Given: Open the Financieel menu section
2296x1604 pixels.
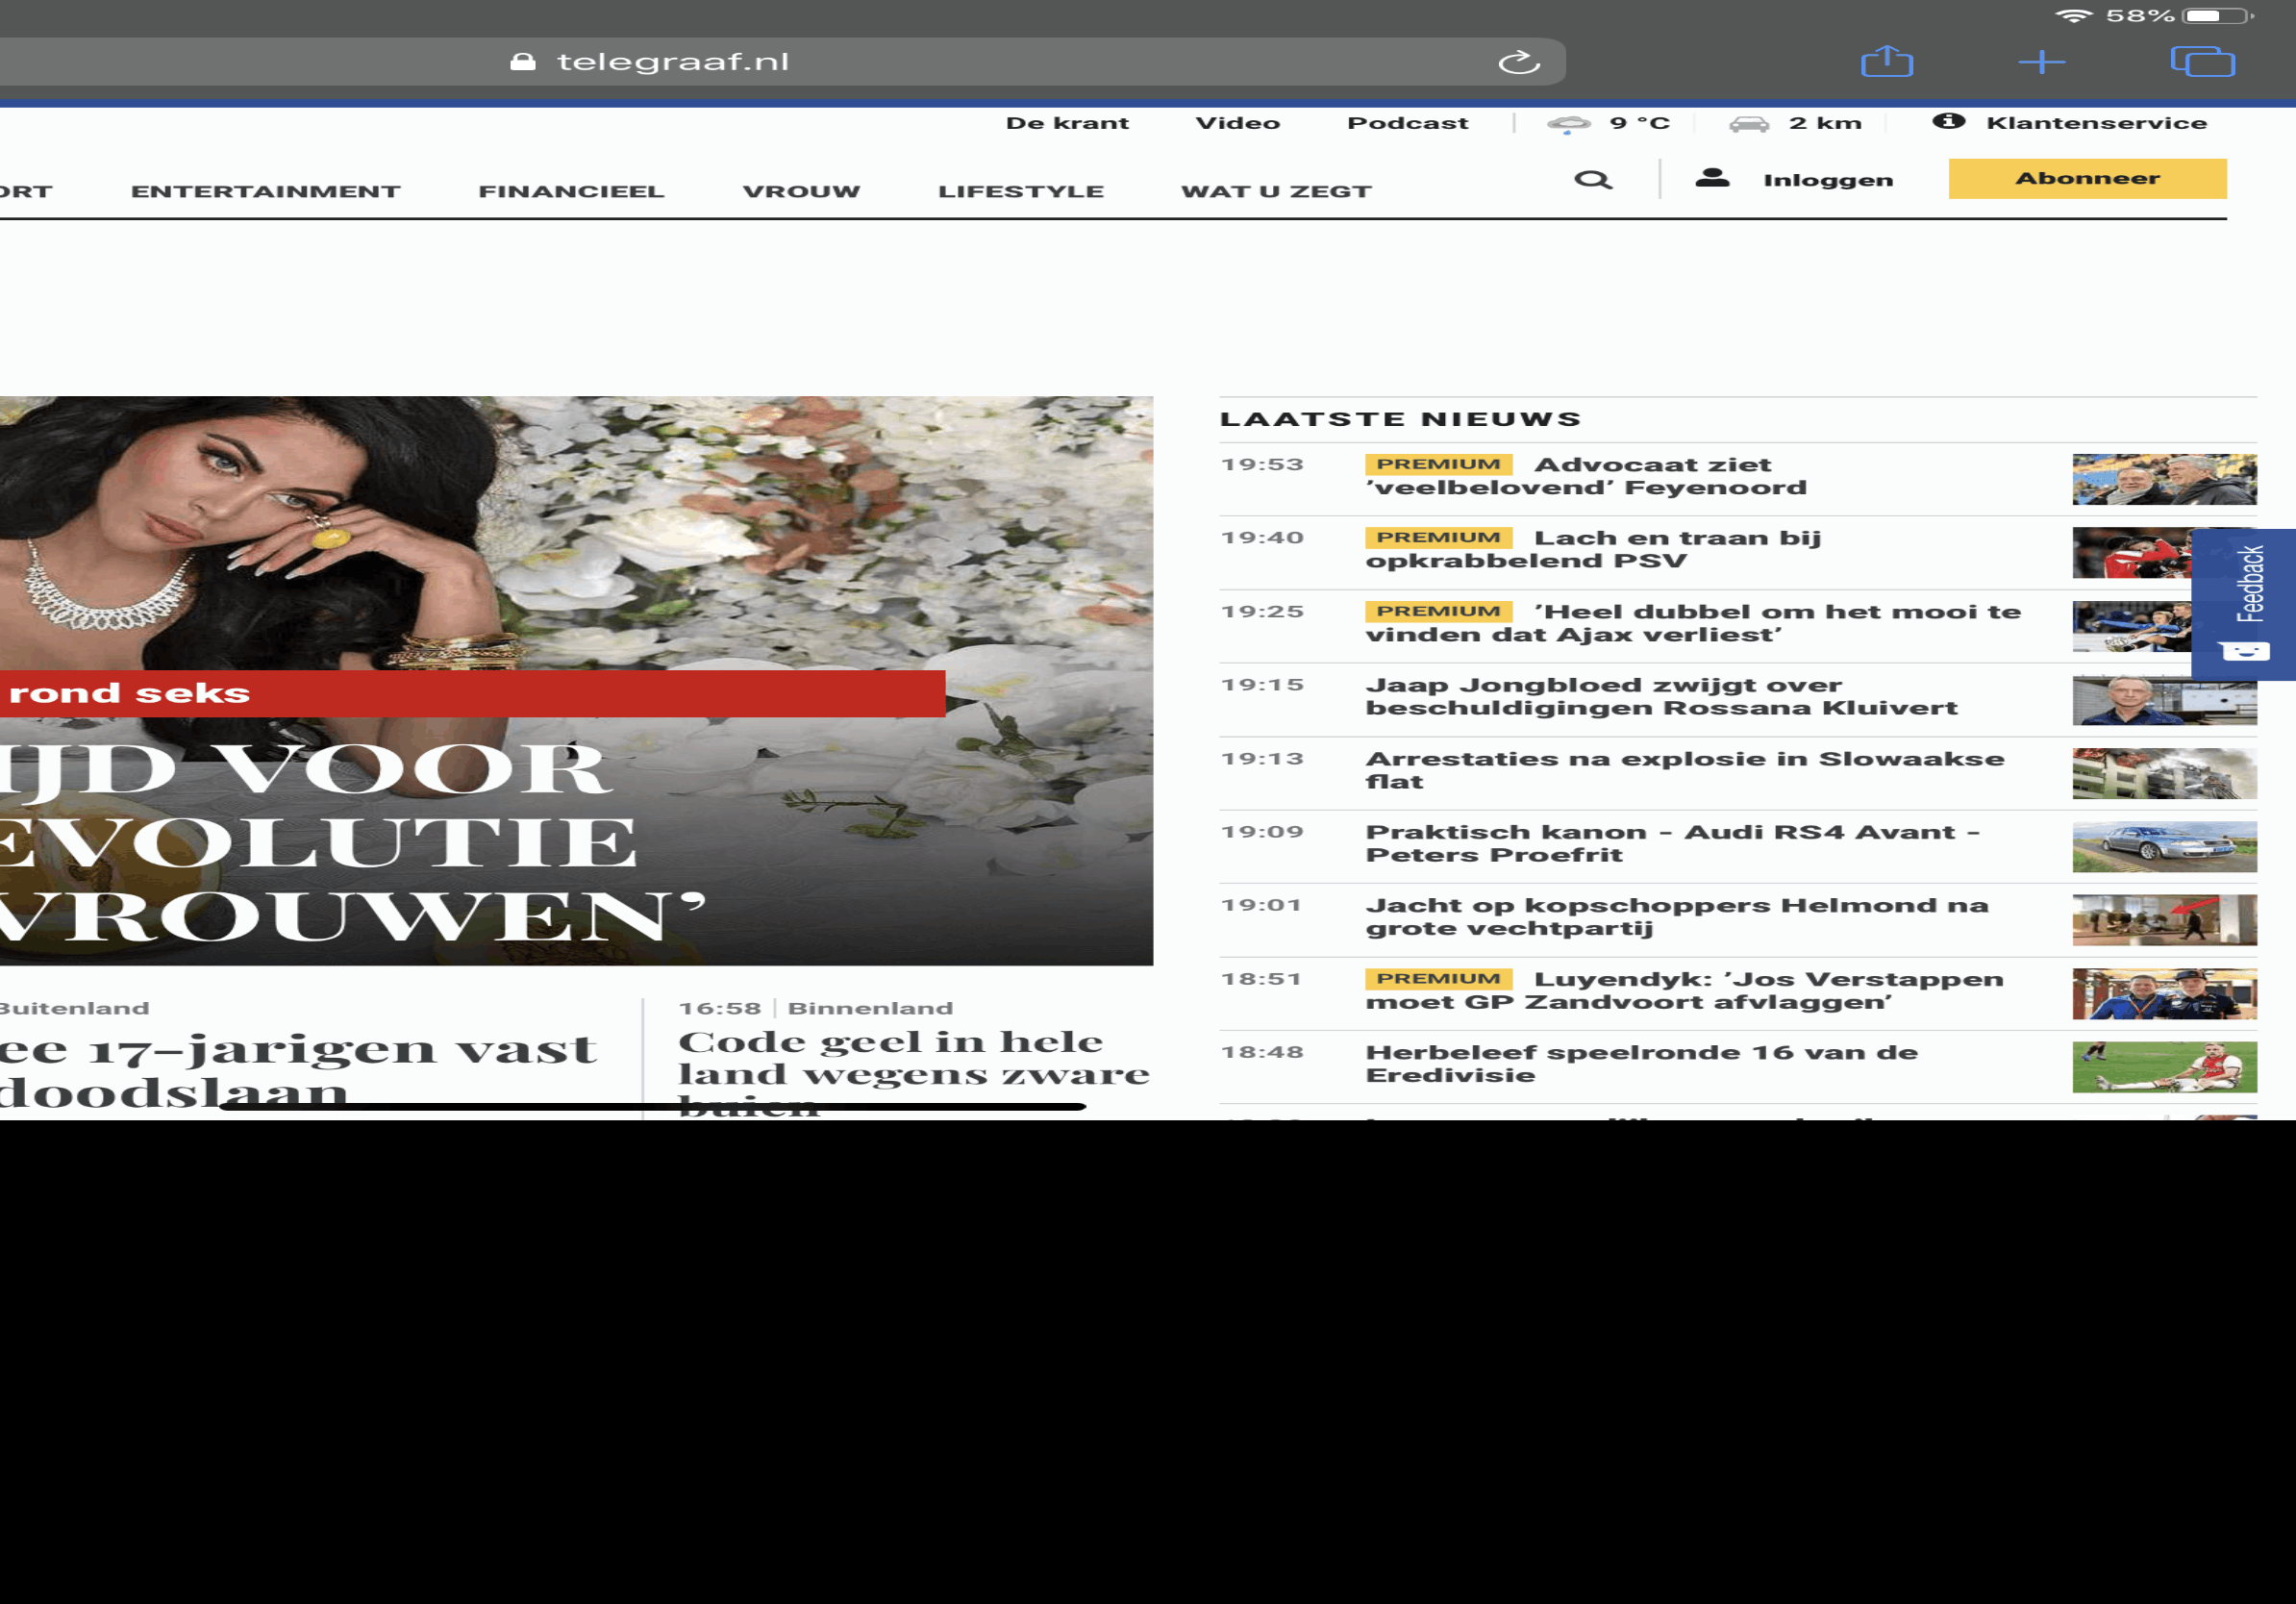Looking at the screenshot, I should 571,191.
